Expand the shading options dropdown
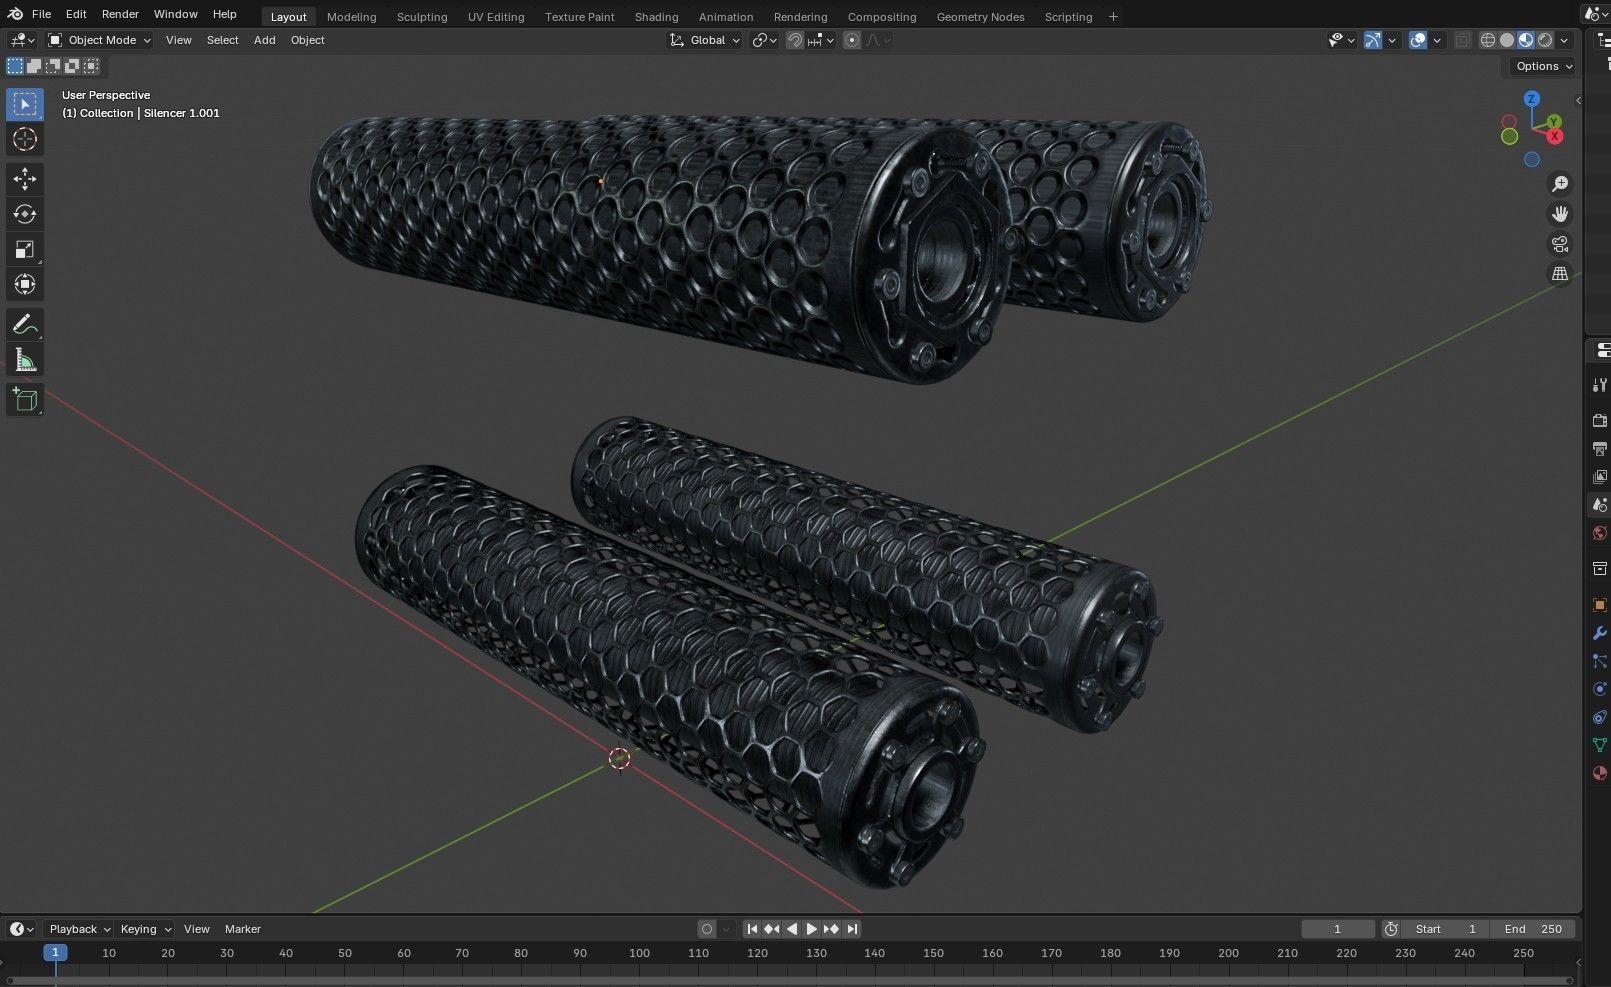The width and height of the screenshot is (1611, 987). (1564, 40)
